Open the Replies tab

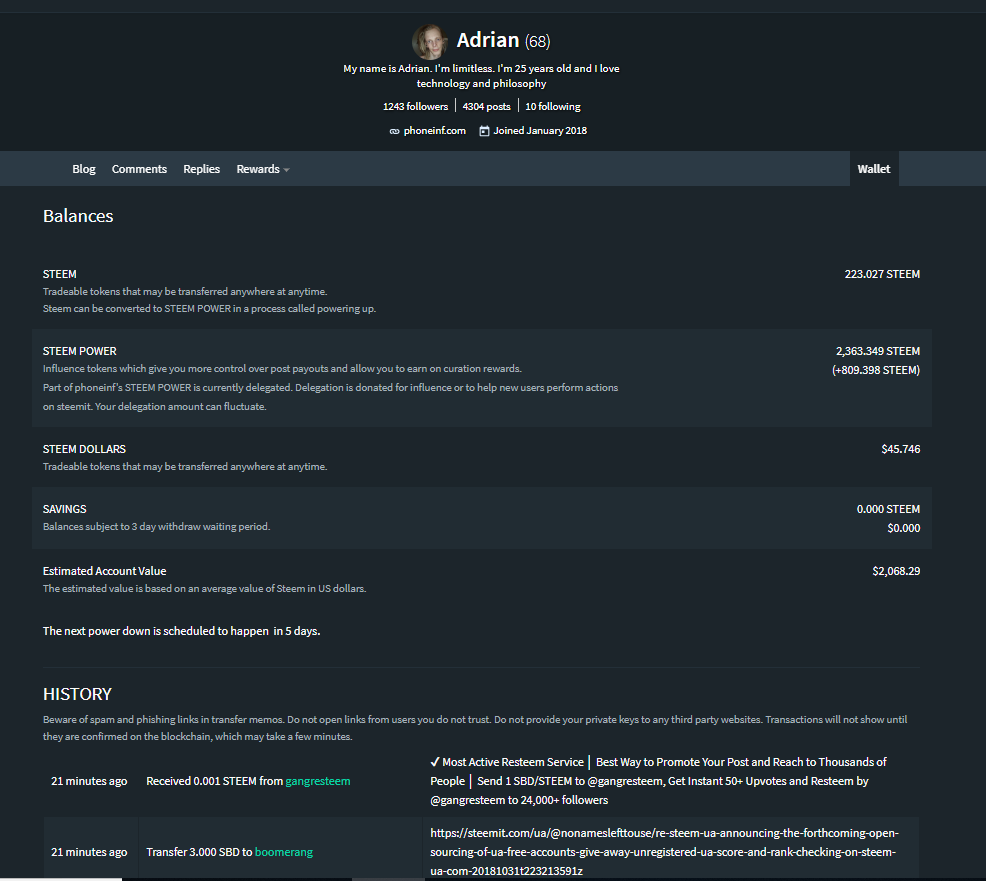click(x=201, y=169)
